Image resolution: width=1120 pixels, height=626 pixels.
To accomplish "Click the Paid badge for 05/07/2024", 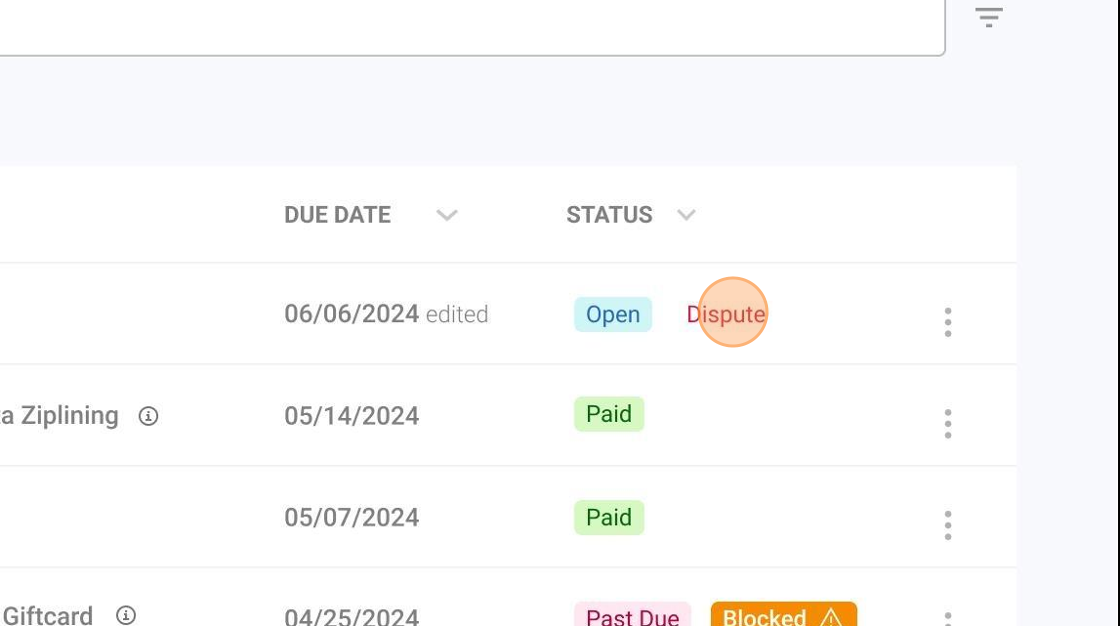I will click(x=609, y=517).
